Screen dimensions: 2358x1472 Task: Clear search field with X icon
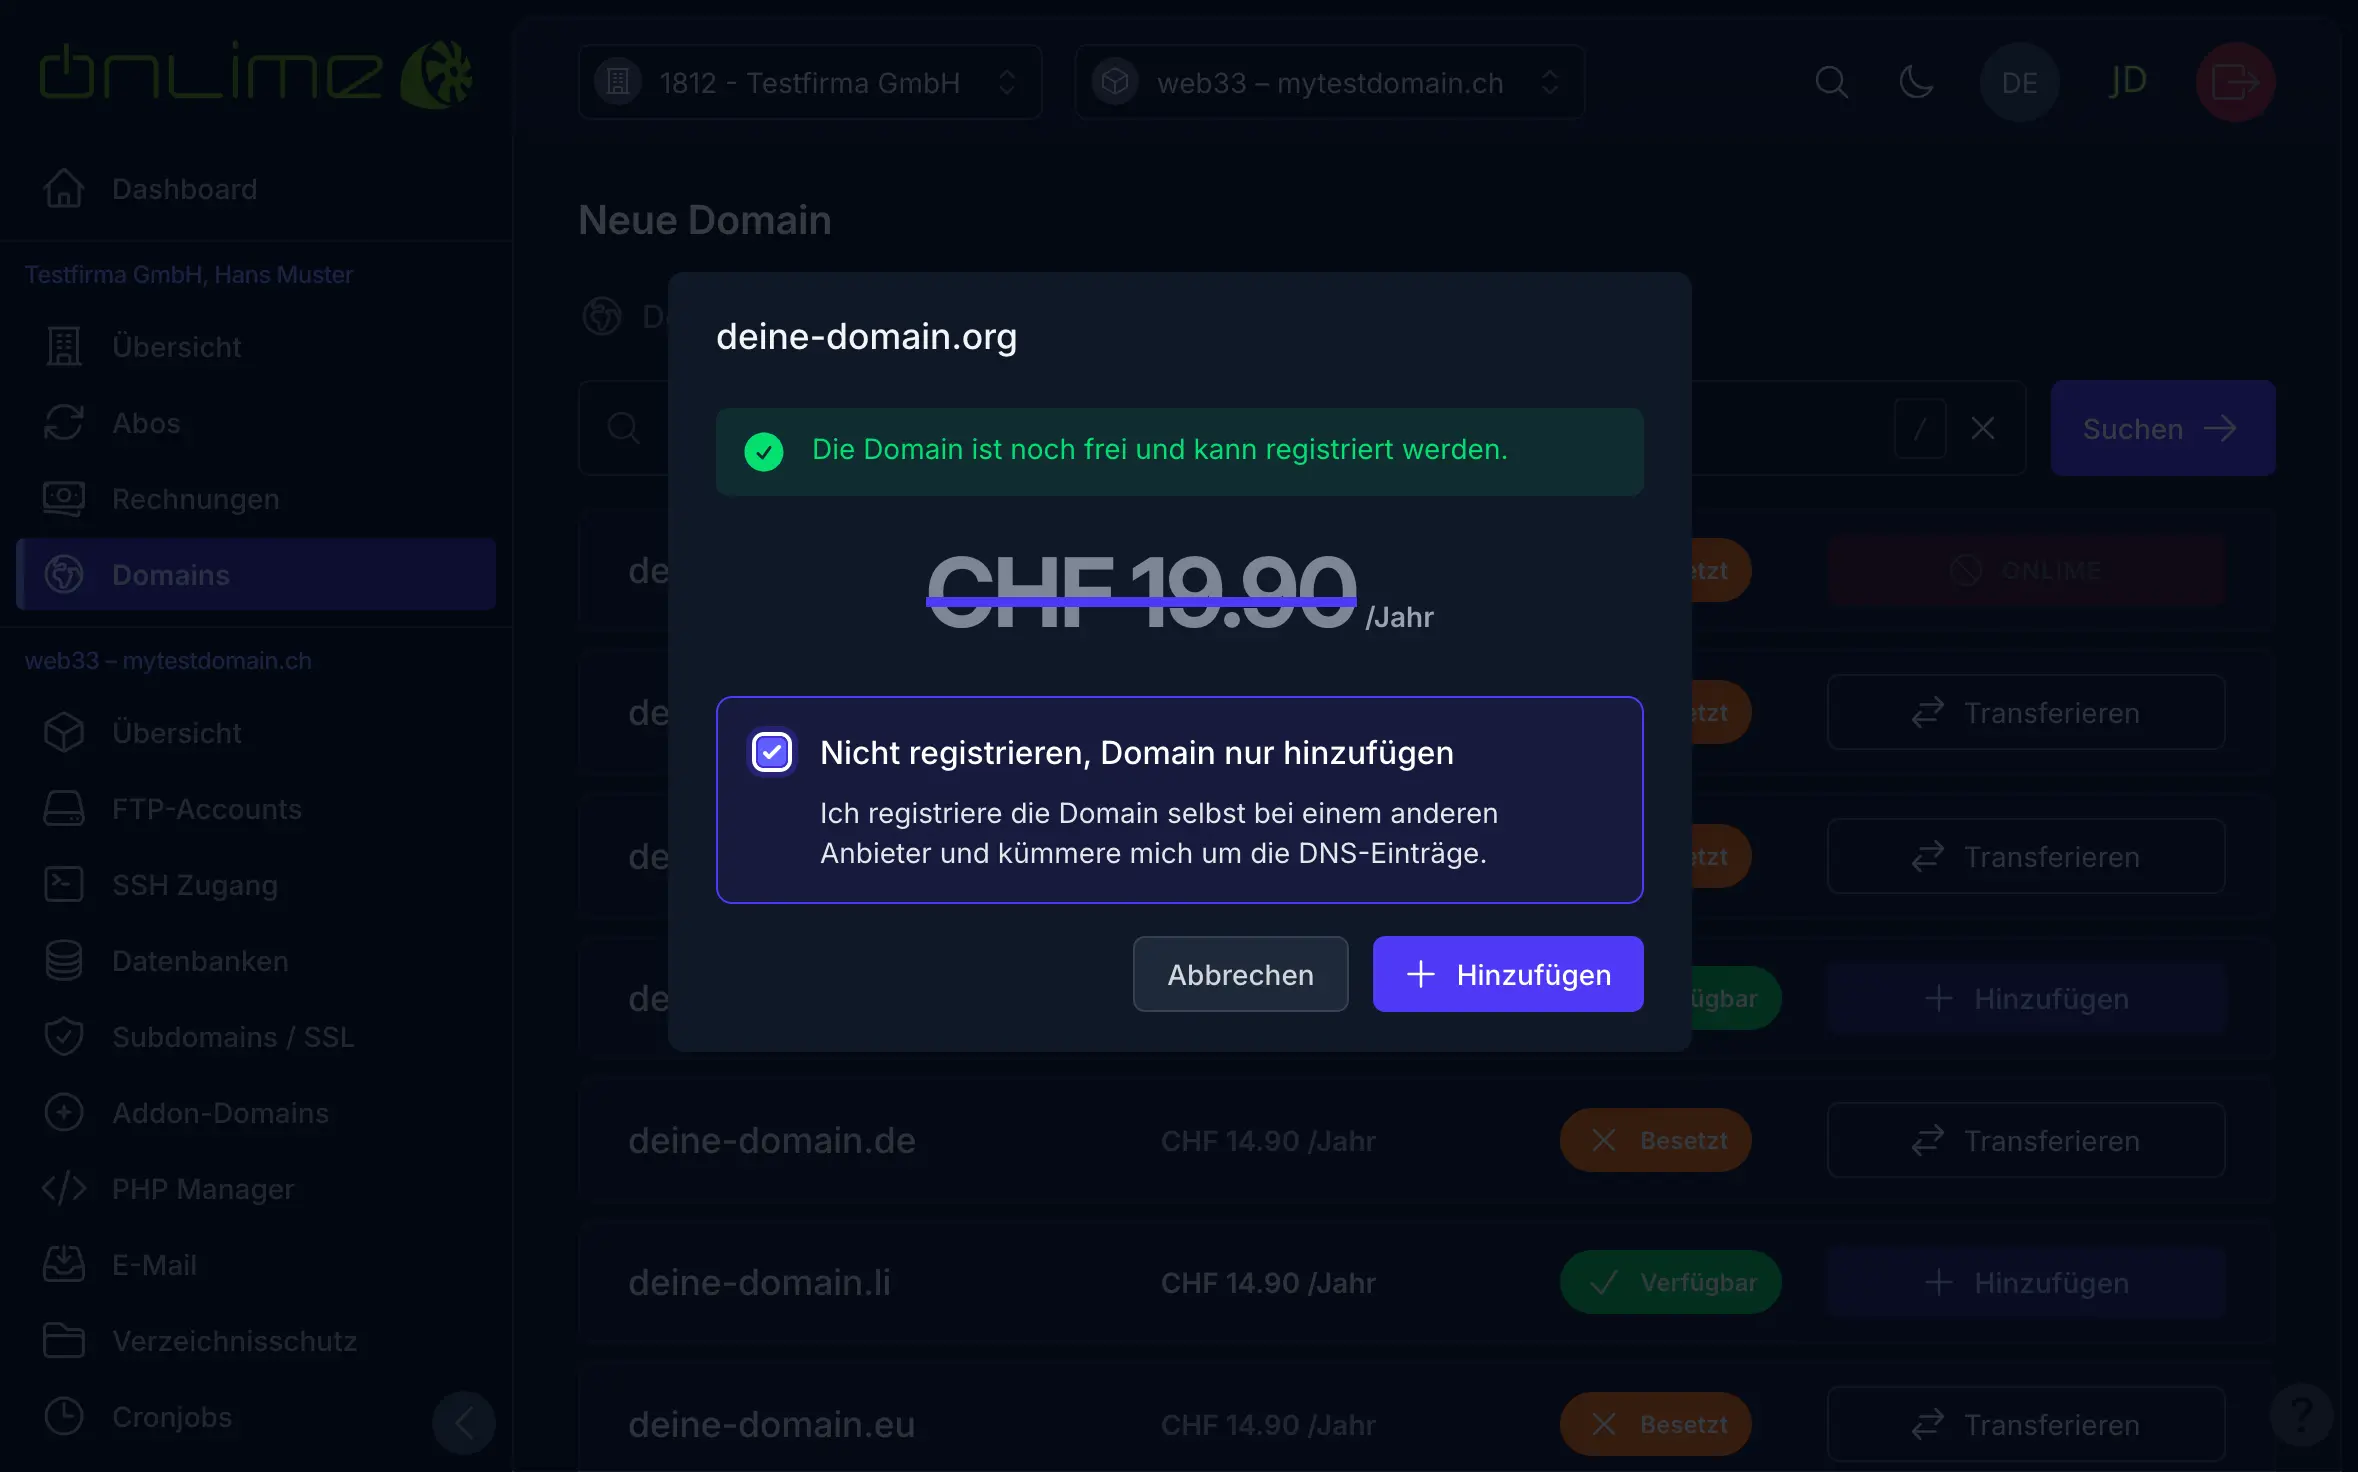[1982, 429]
